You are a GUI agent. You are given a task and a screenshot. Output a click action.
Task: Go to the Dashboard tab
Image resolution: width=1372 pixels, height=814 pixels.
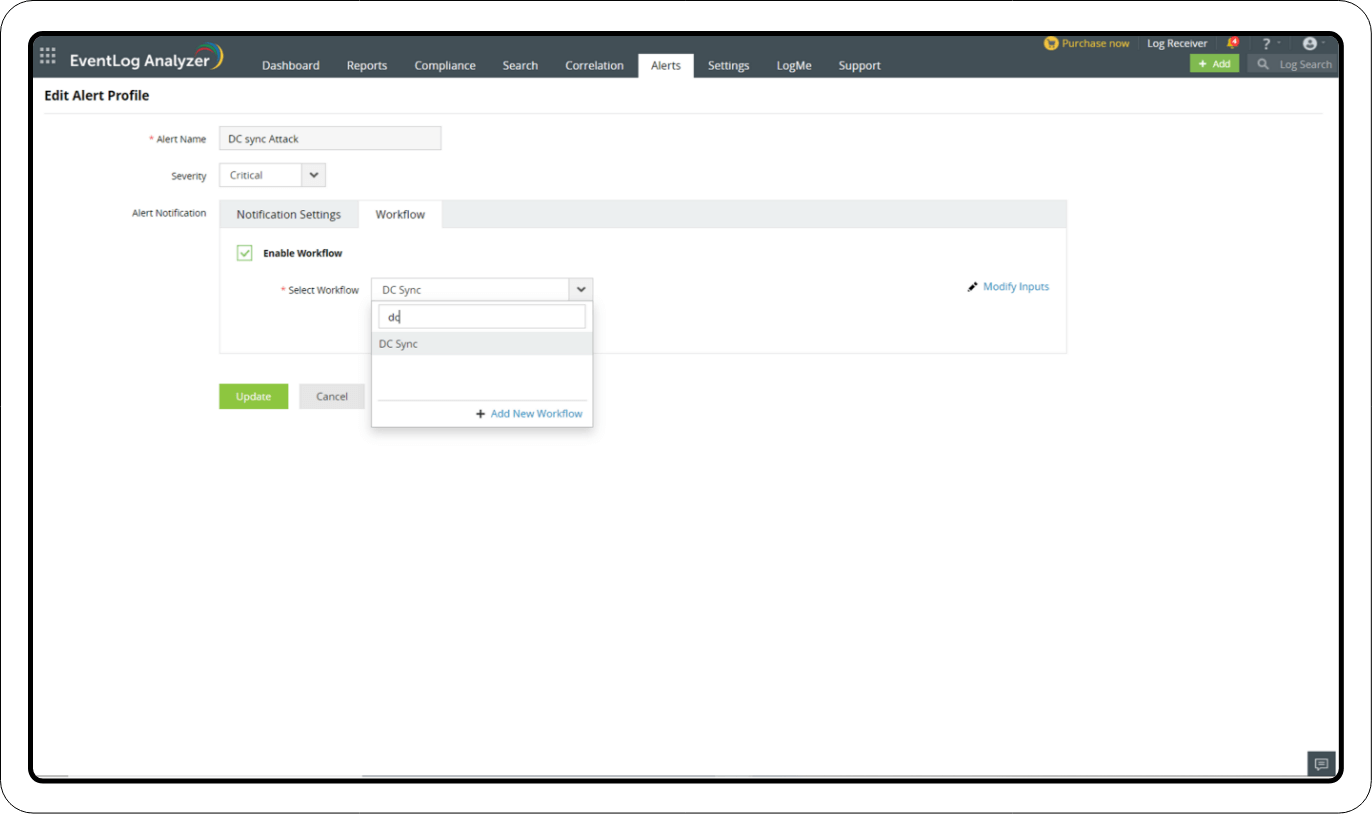click(291, 66)
